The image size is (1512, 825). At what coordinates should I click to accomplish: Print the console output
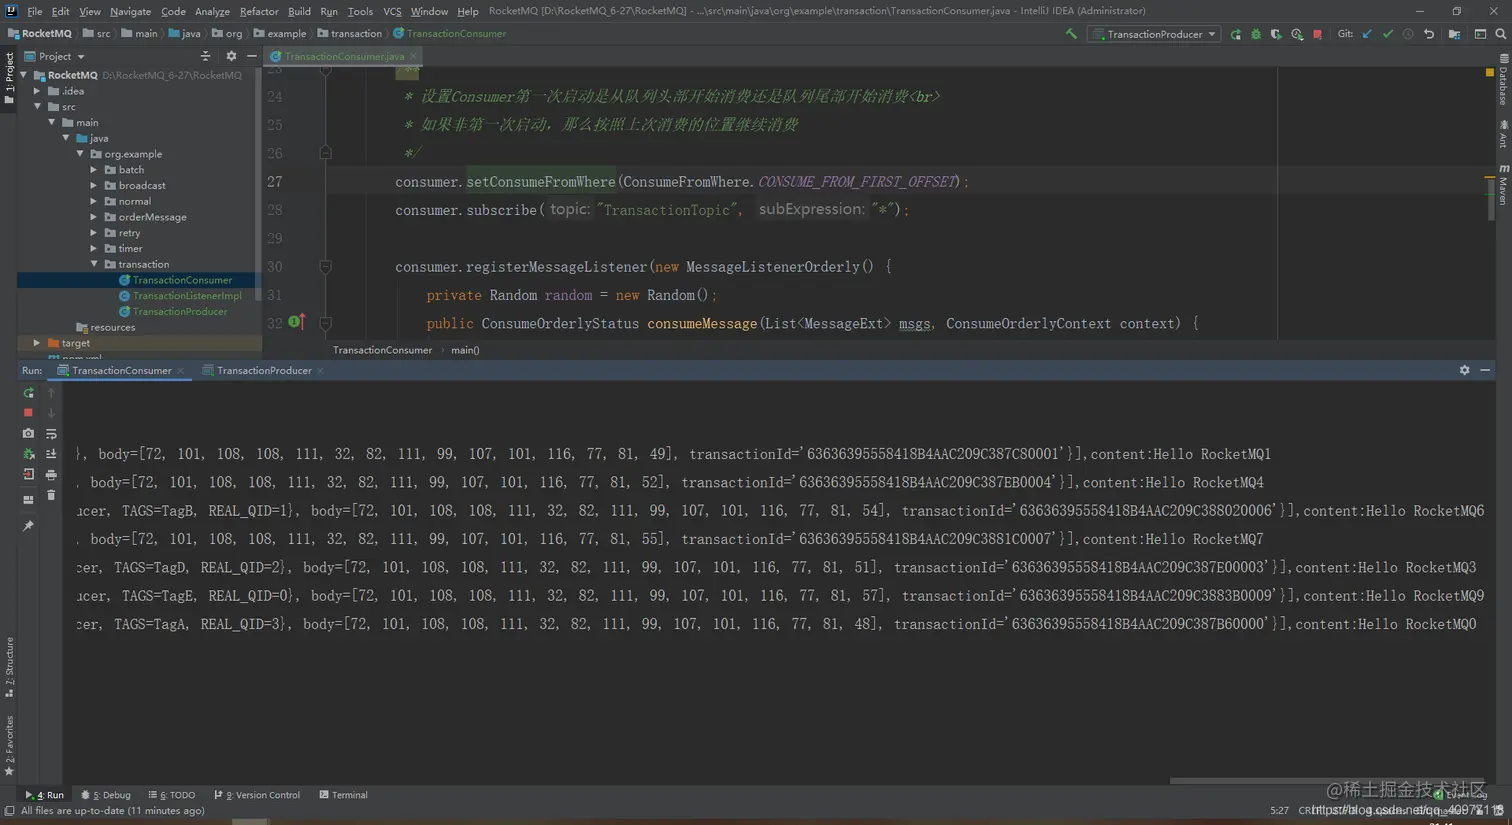click(x=51, y=475)
